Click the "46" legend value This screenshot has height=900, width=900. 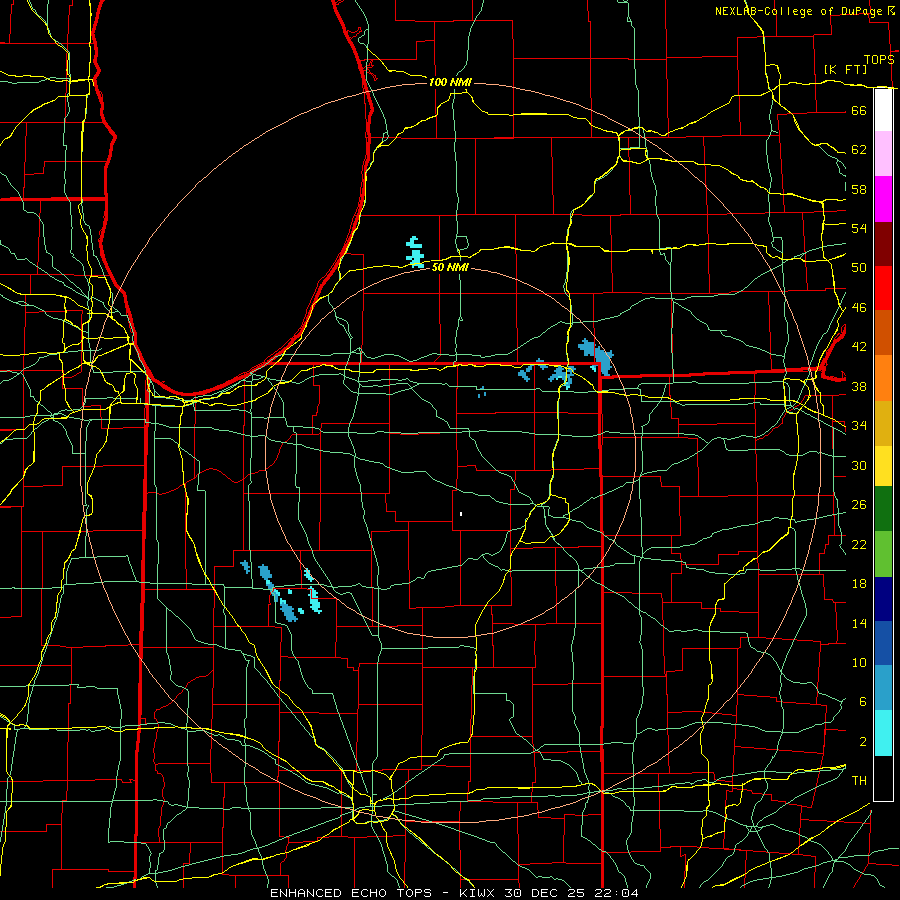coord(859,308)
